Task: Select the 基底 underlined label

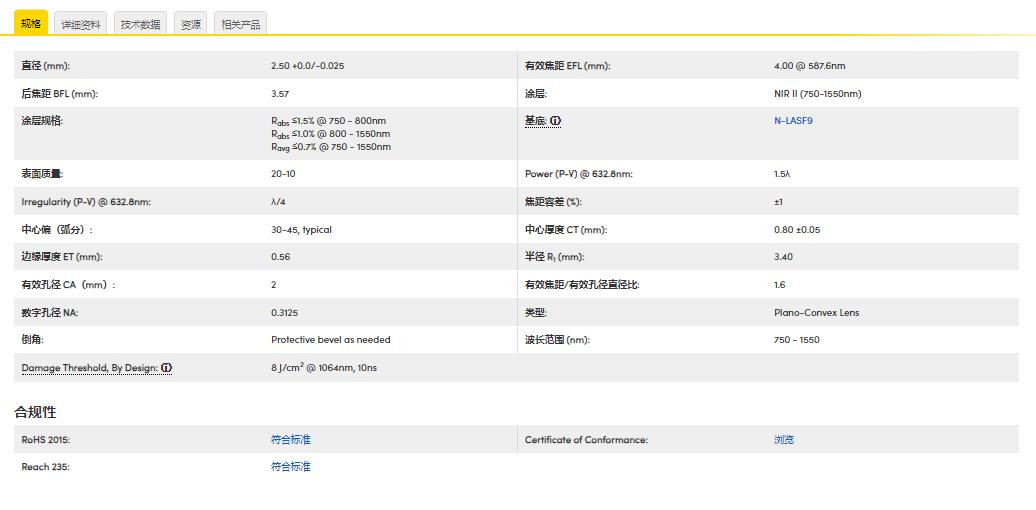Action: click(536, 121)
